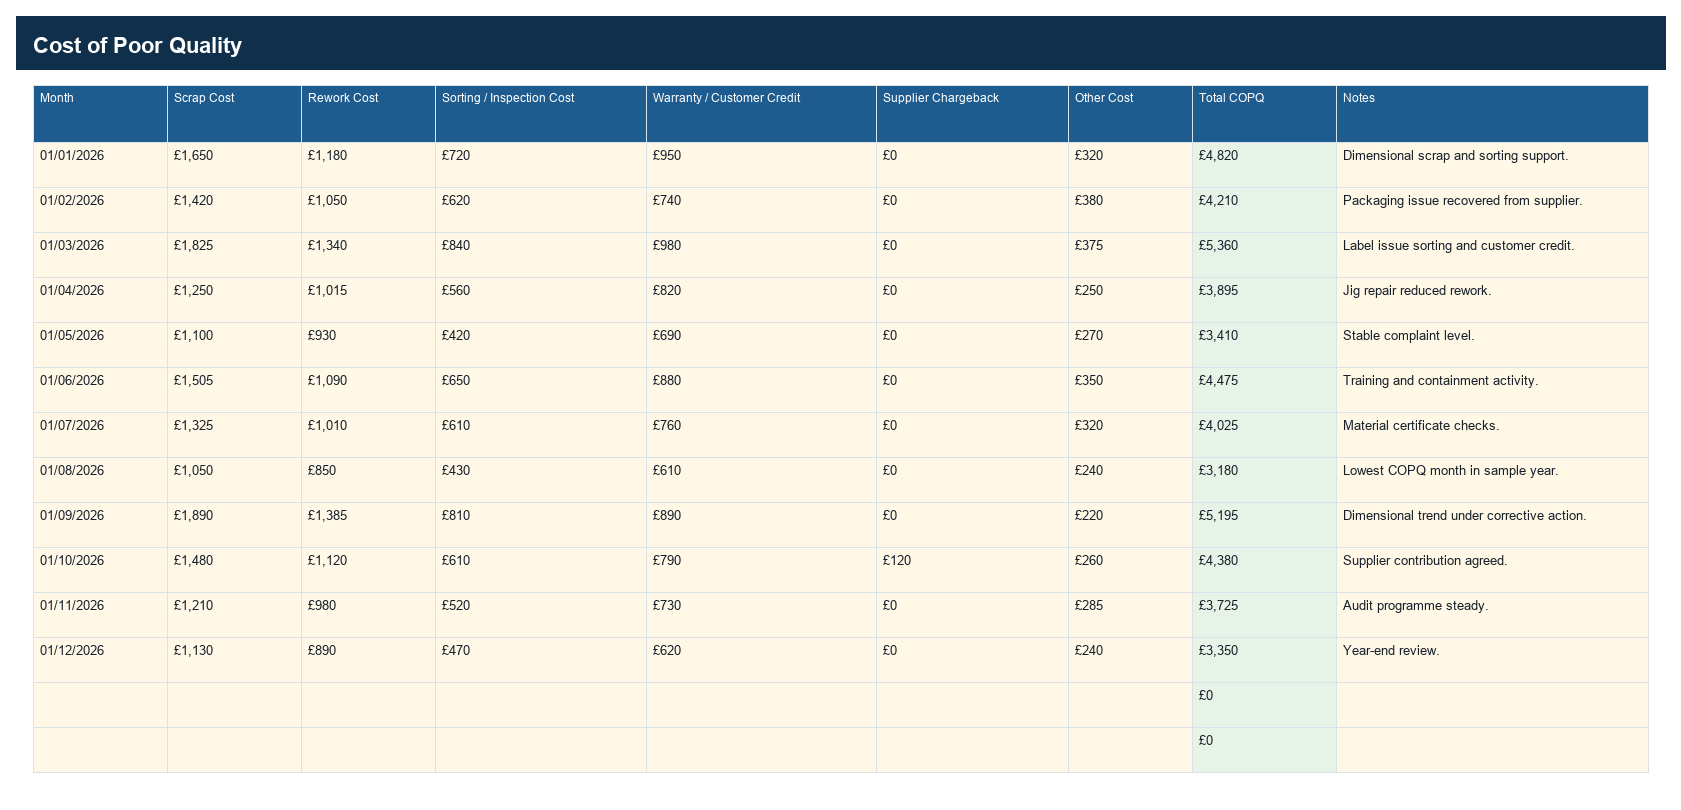Select the Sorting / Inspection Cost header
1681x810 pixels.
pos(541,114)
